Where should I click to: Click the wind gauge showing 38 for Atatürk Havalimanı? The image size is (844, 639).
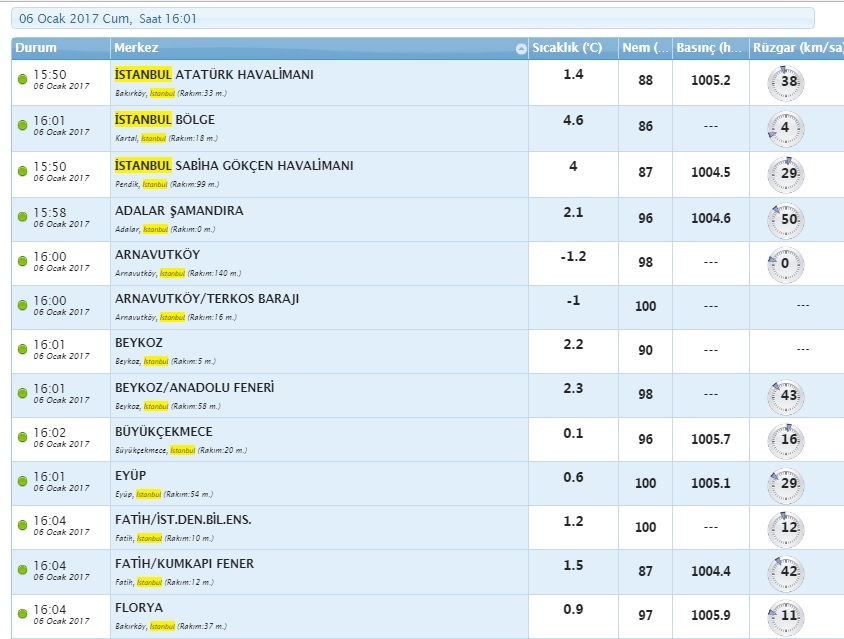point(785,83)
